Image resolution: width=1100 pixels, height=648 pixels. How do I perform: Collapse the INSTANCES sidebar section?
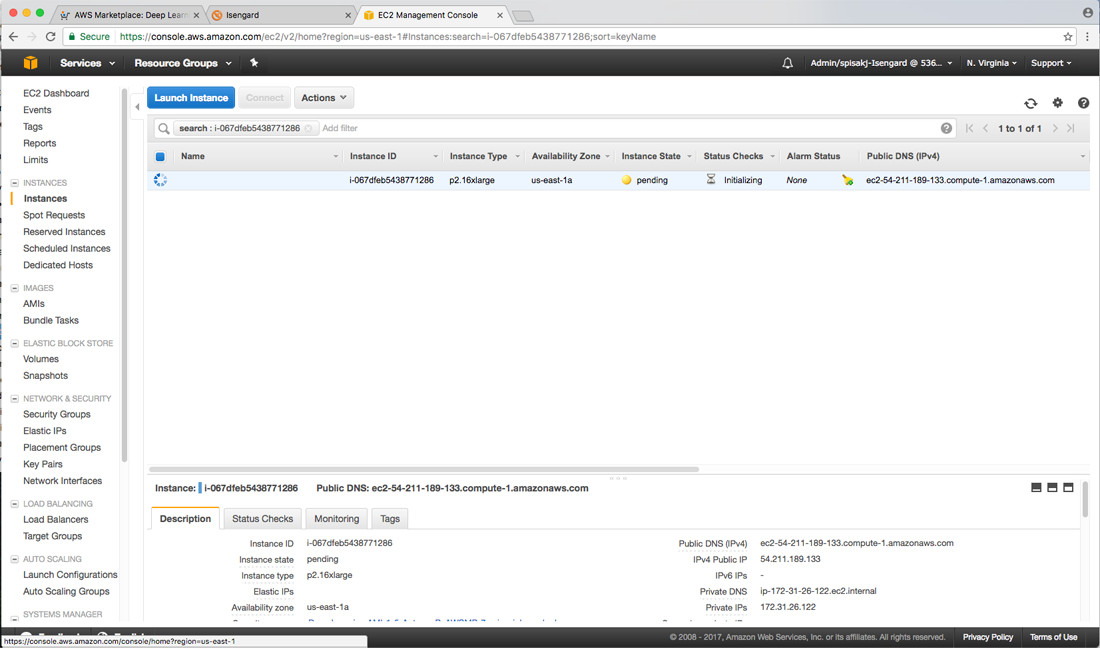(15, 183)
